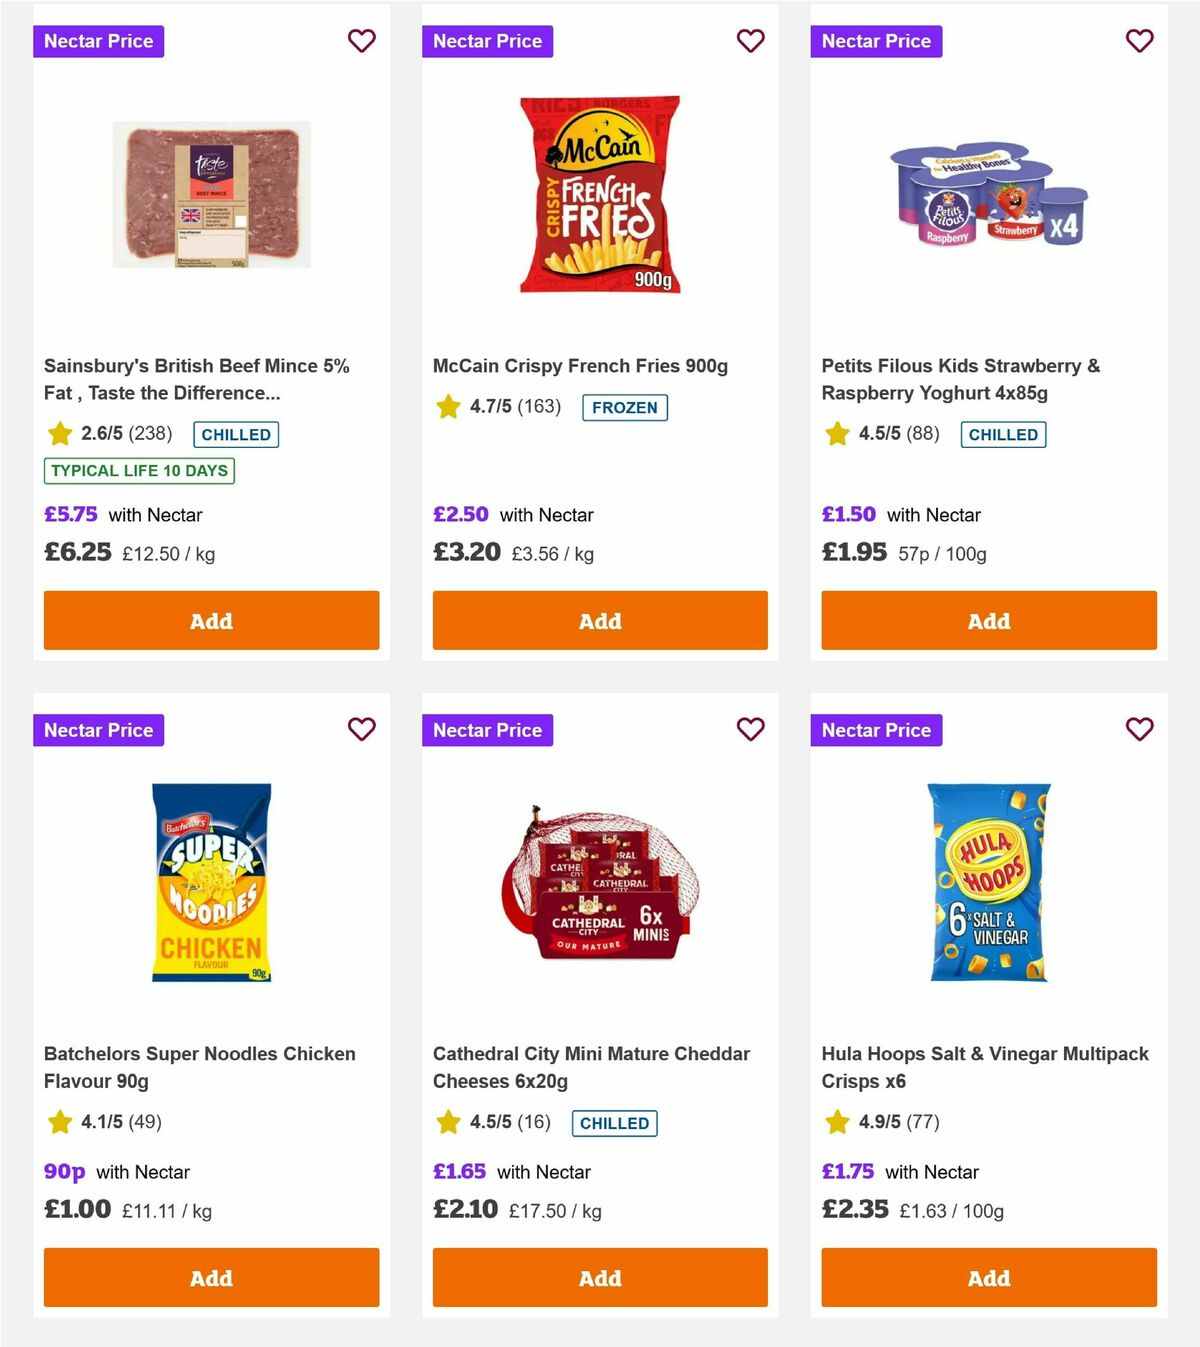The width and height of the screenshot is (1200, 1347).
Task: Toggle favourite heart on Batchelors Super Noodles
Action: coord(361,730)
